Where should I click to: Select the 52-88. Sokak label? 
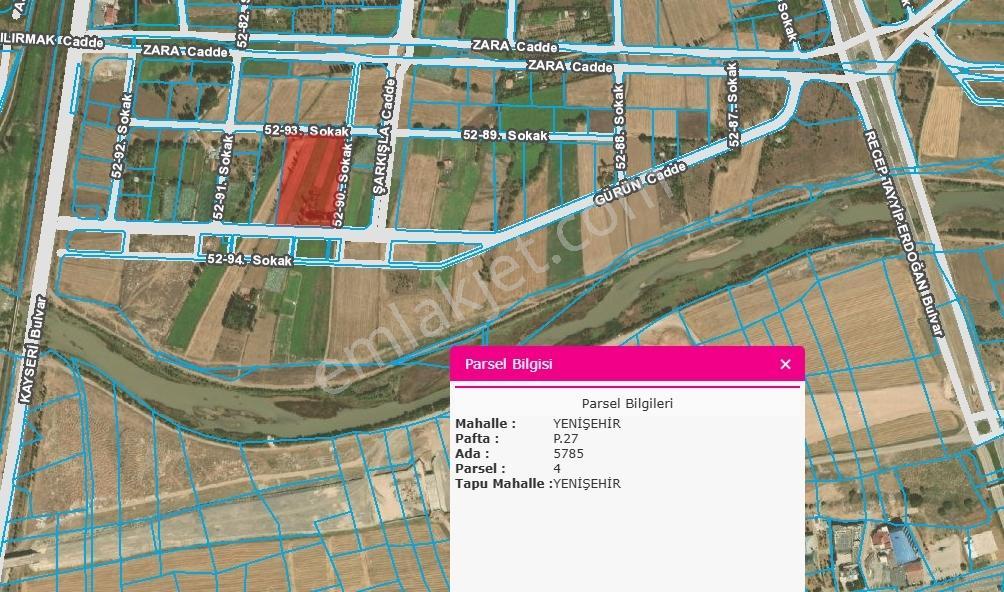[619, 127]
